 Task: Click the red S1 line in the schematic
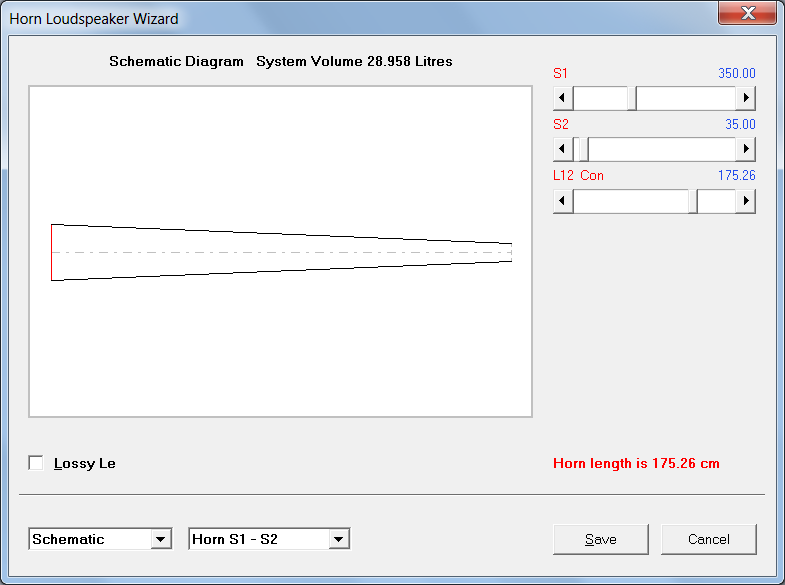[52, 252]
